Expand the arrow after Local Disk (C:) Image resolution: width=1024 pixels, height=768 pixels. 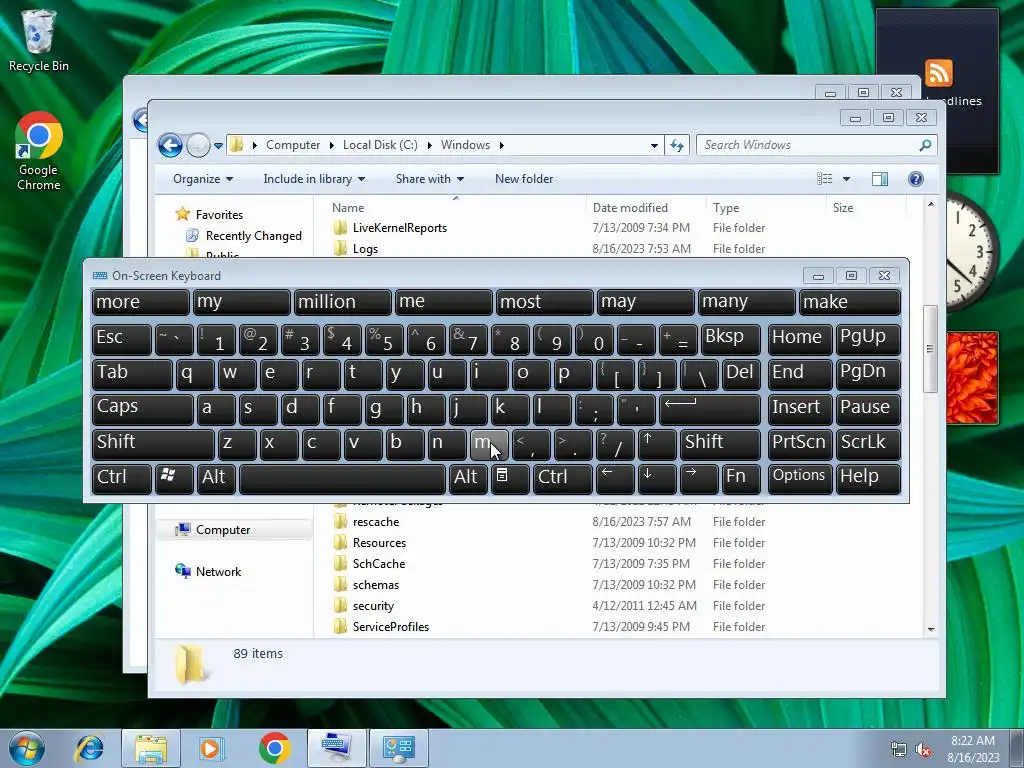(x=430, y=145)
